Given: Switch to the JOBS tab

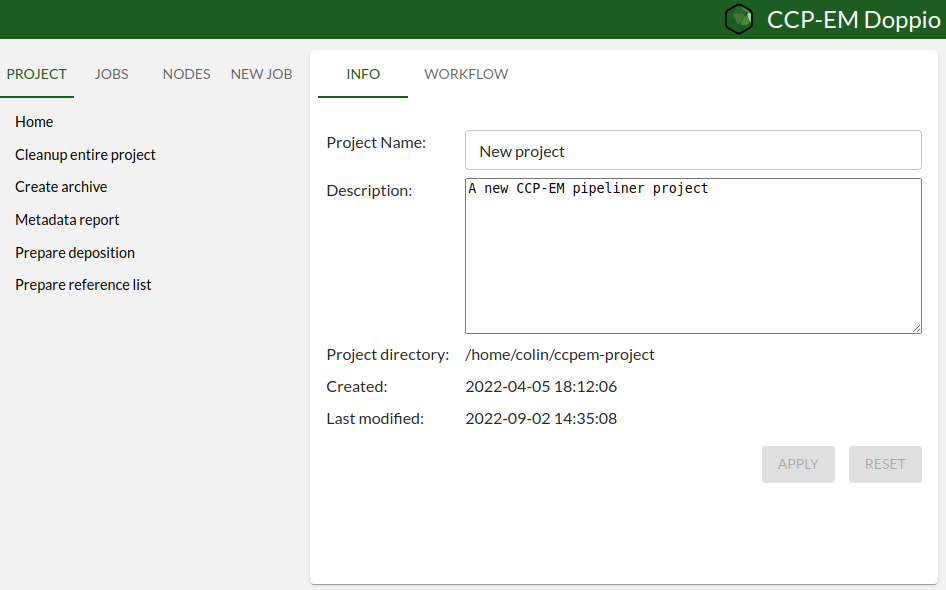Looking at the screenshot, I should (111, 73).
